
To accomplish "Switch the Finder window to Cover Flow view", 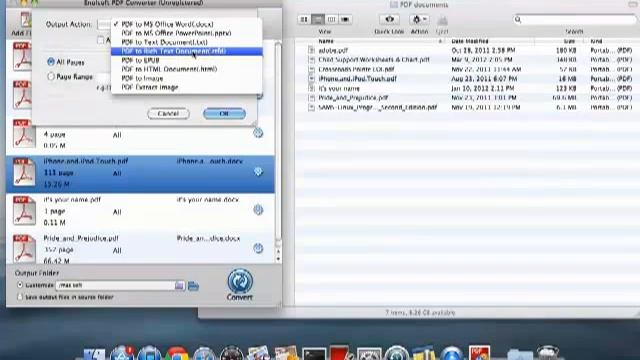I will (x=345, y=19).
